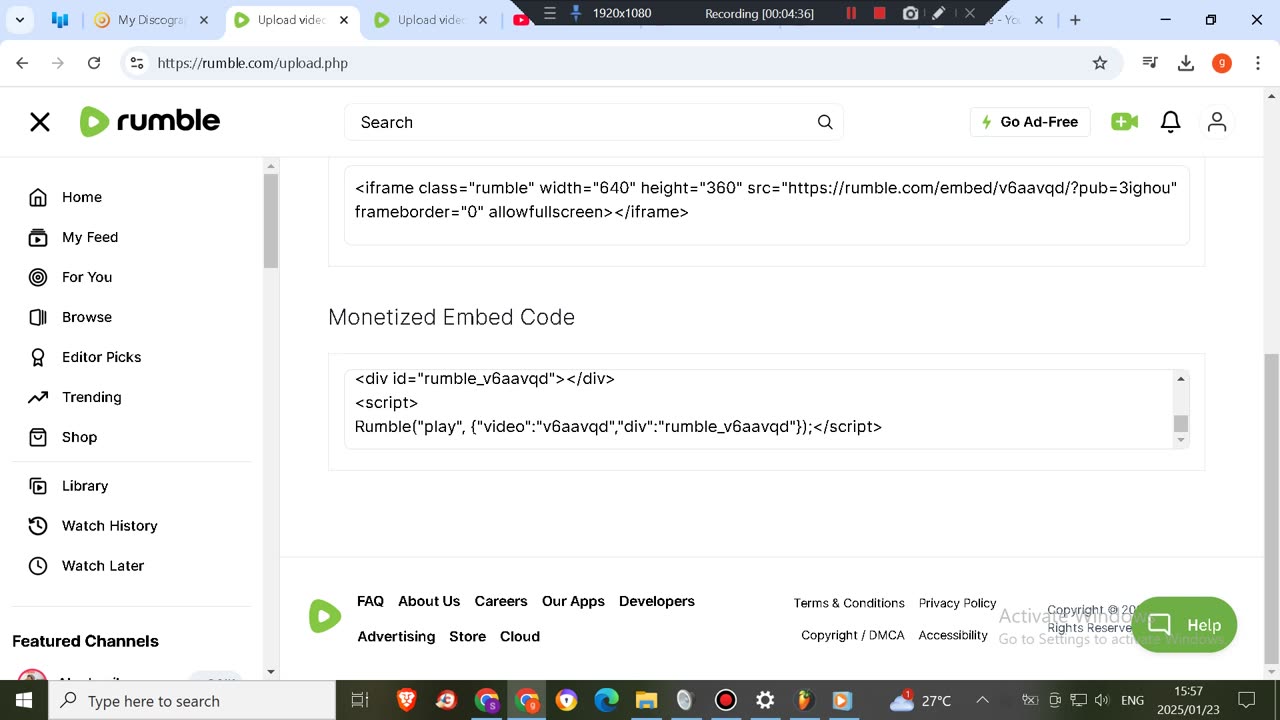Open the Store footer link

point(467,636)
